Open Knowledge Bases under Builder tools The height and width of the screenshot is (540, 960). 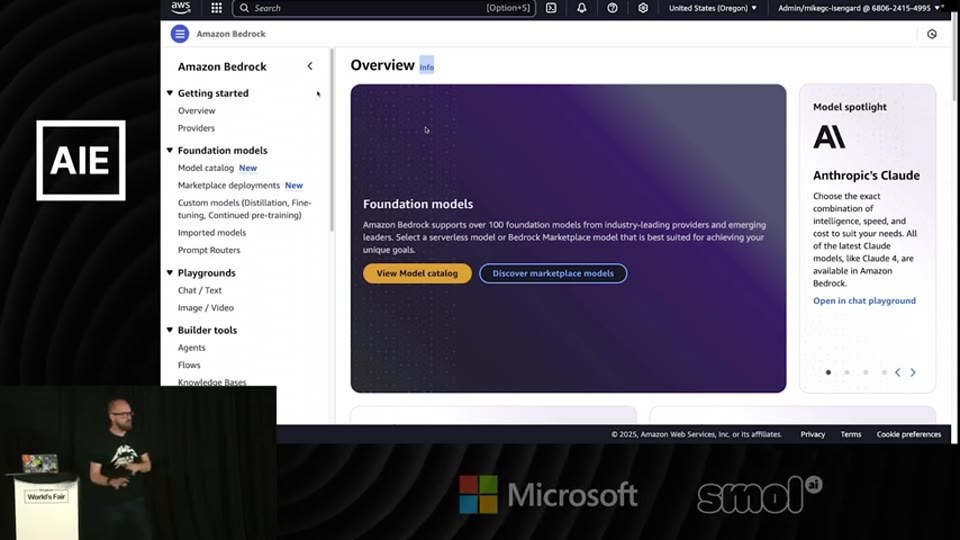[212, 381]
